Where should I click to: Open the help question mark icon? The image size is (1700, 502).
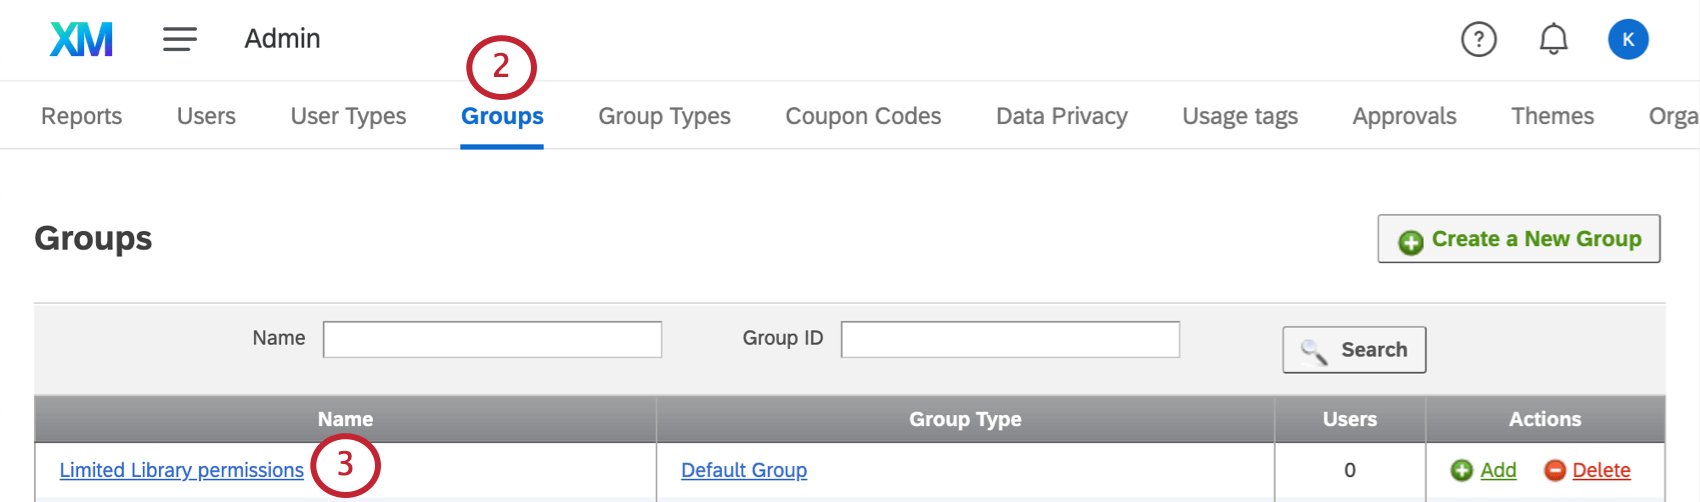point(1478,40)
